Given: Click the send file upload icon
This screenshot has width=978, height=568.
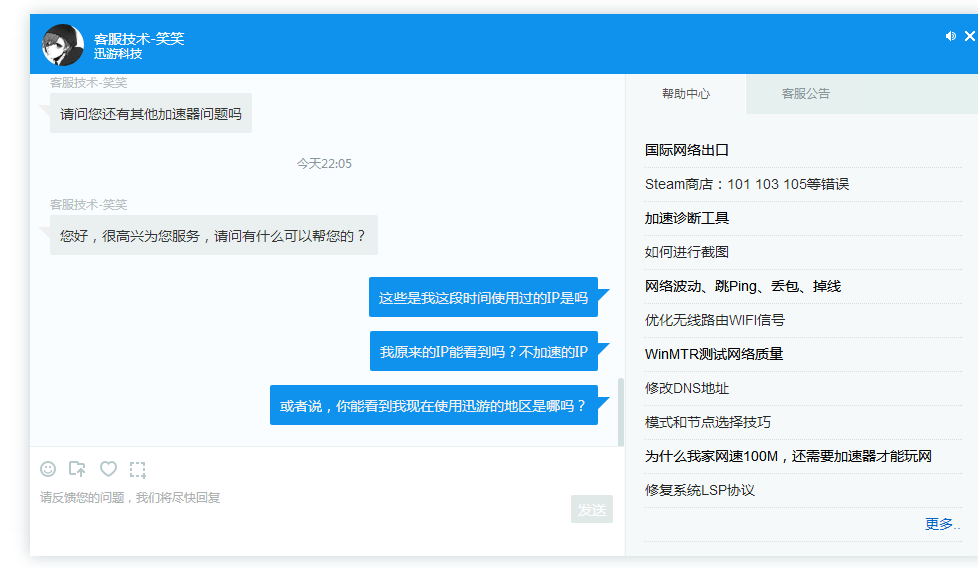Looking at the screenshot, I should [x=77, y=469].
